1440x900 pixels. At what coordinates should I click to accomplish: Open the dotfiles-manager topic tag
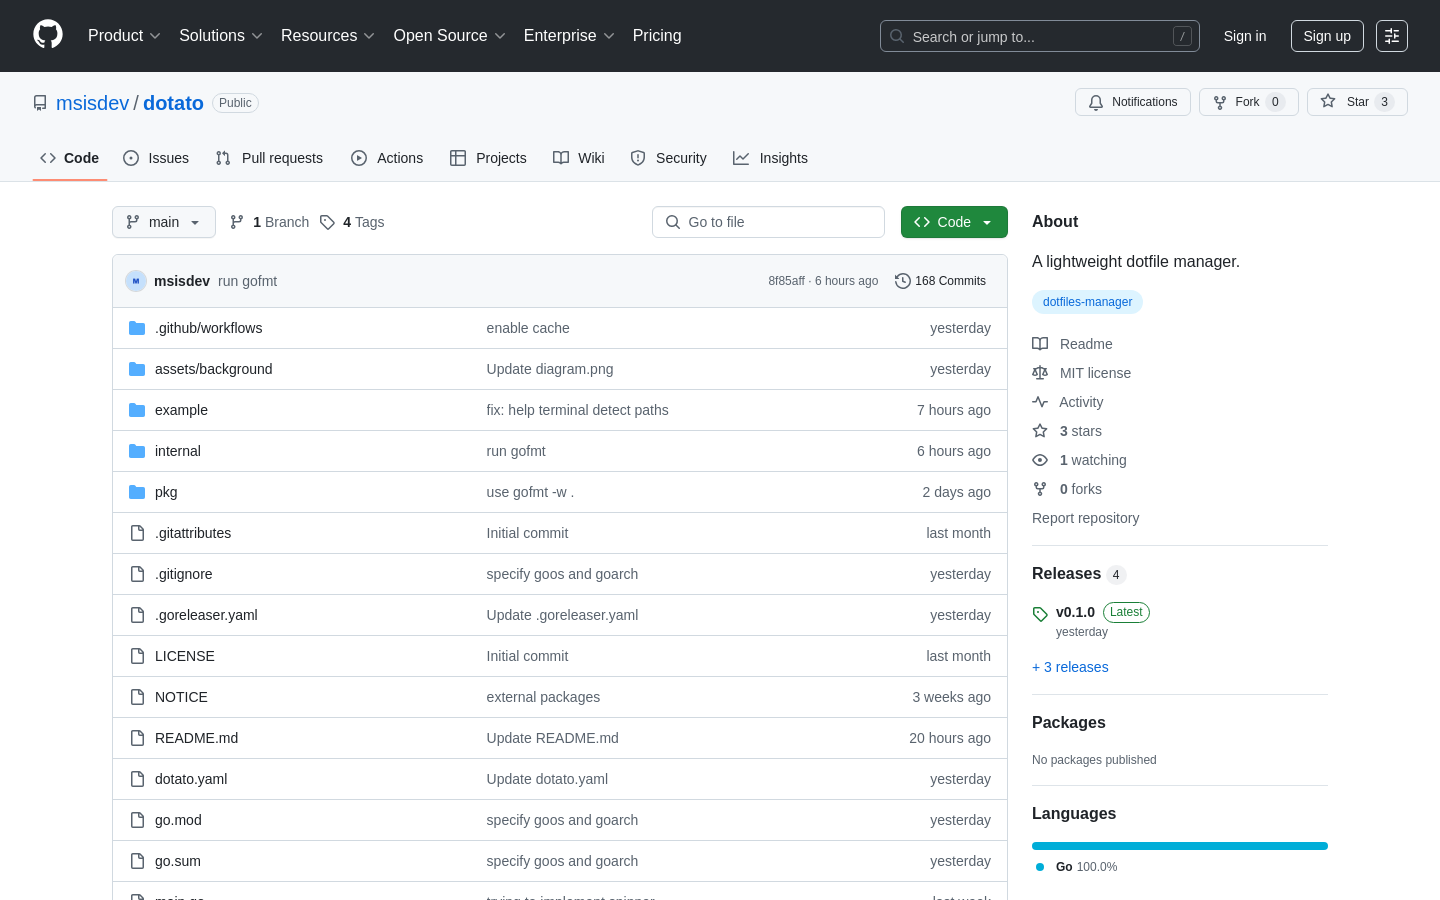click(1087, 302)
